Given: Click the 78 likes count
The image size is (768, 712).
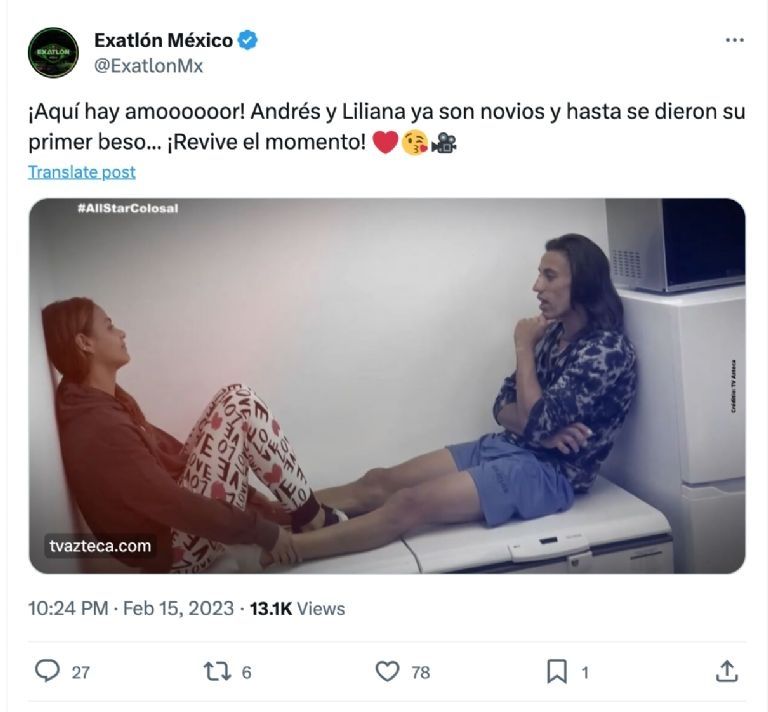Looking at the screenshot, I should [421, 672].
